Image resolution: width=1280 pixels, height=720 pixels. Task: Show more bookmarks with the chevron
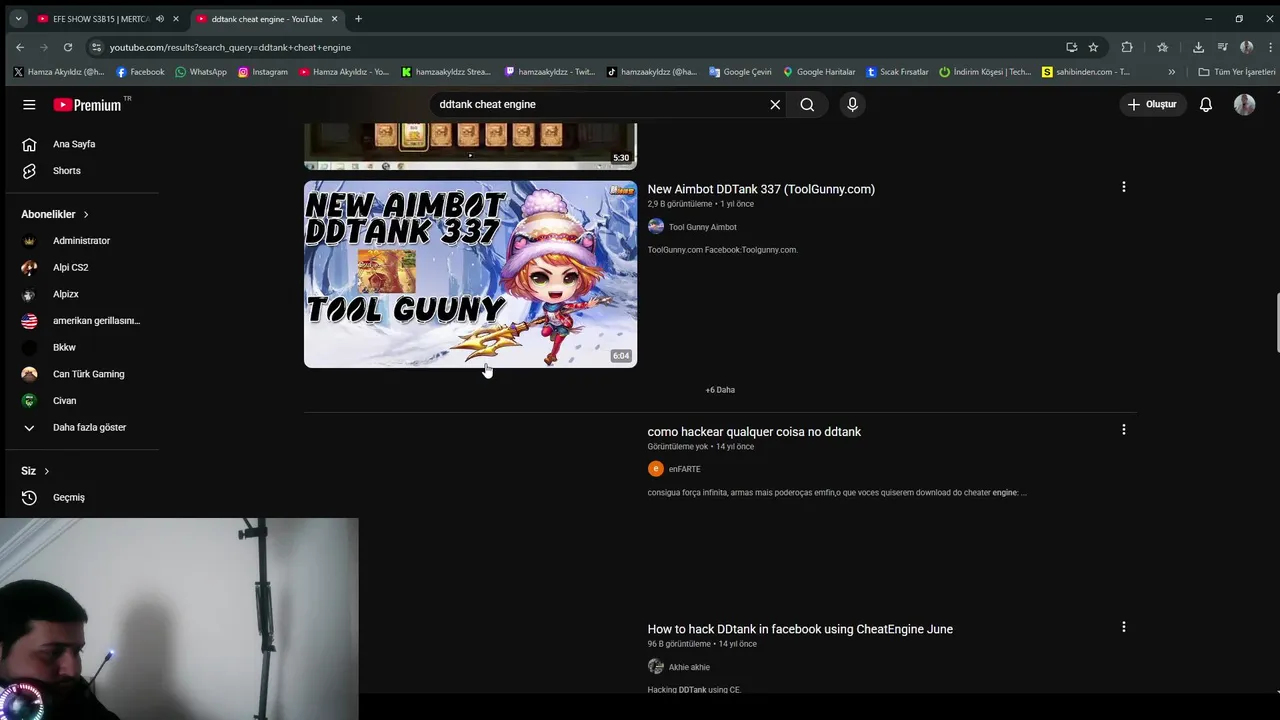(1172, 72)
